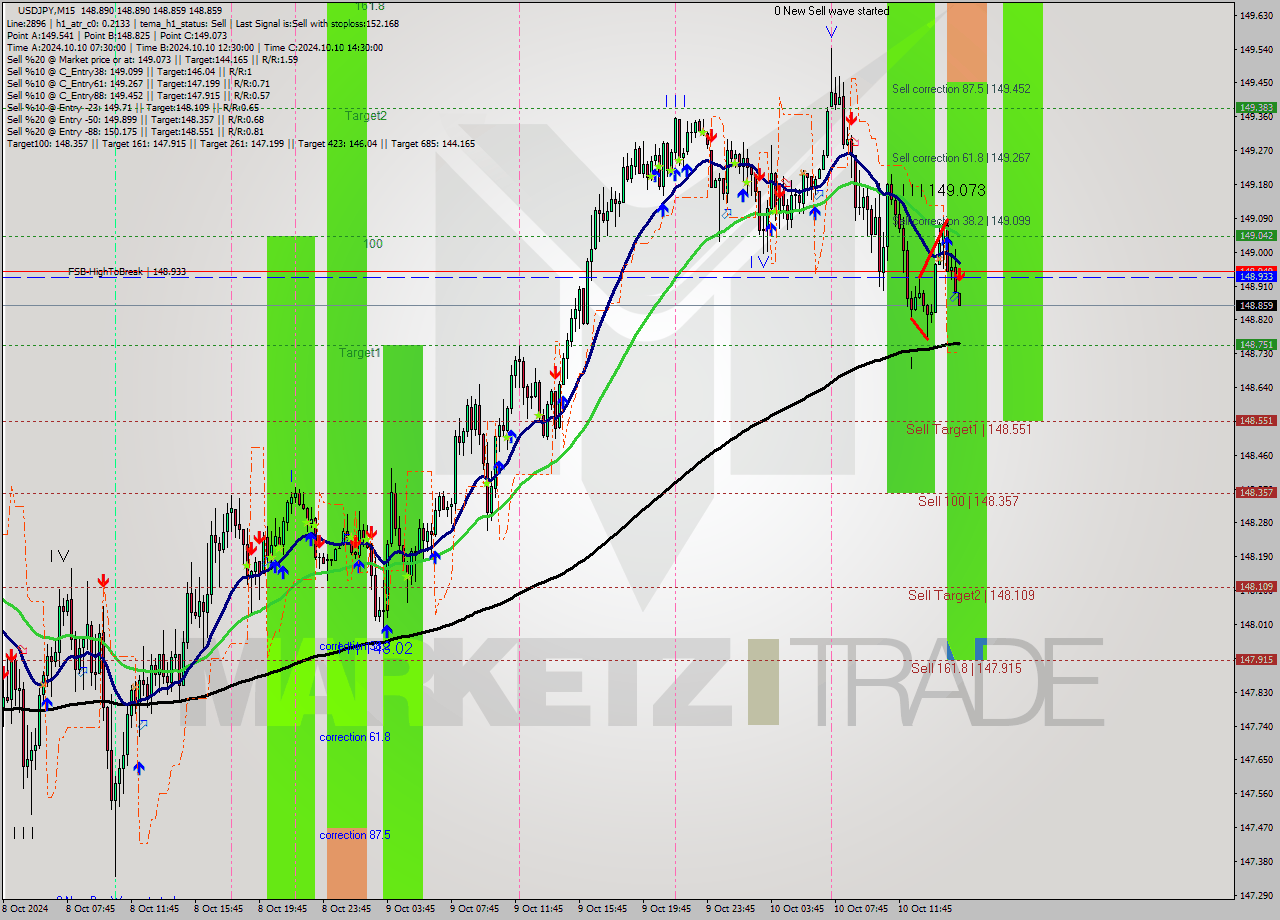This screenshot has height=920, width=1280.
Task: Click the 149.630 price scale value
Action: [x=1256, y=15]
